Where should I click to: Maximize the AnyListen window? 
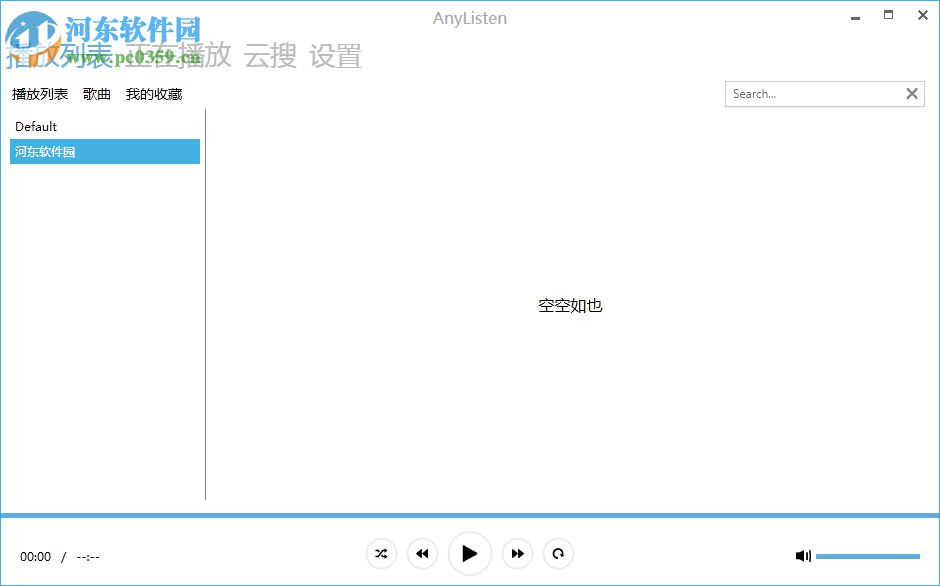coord(887,15)
